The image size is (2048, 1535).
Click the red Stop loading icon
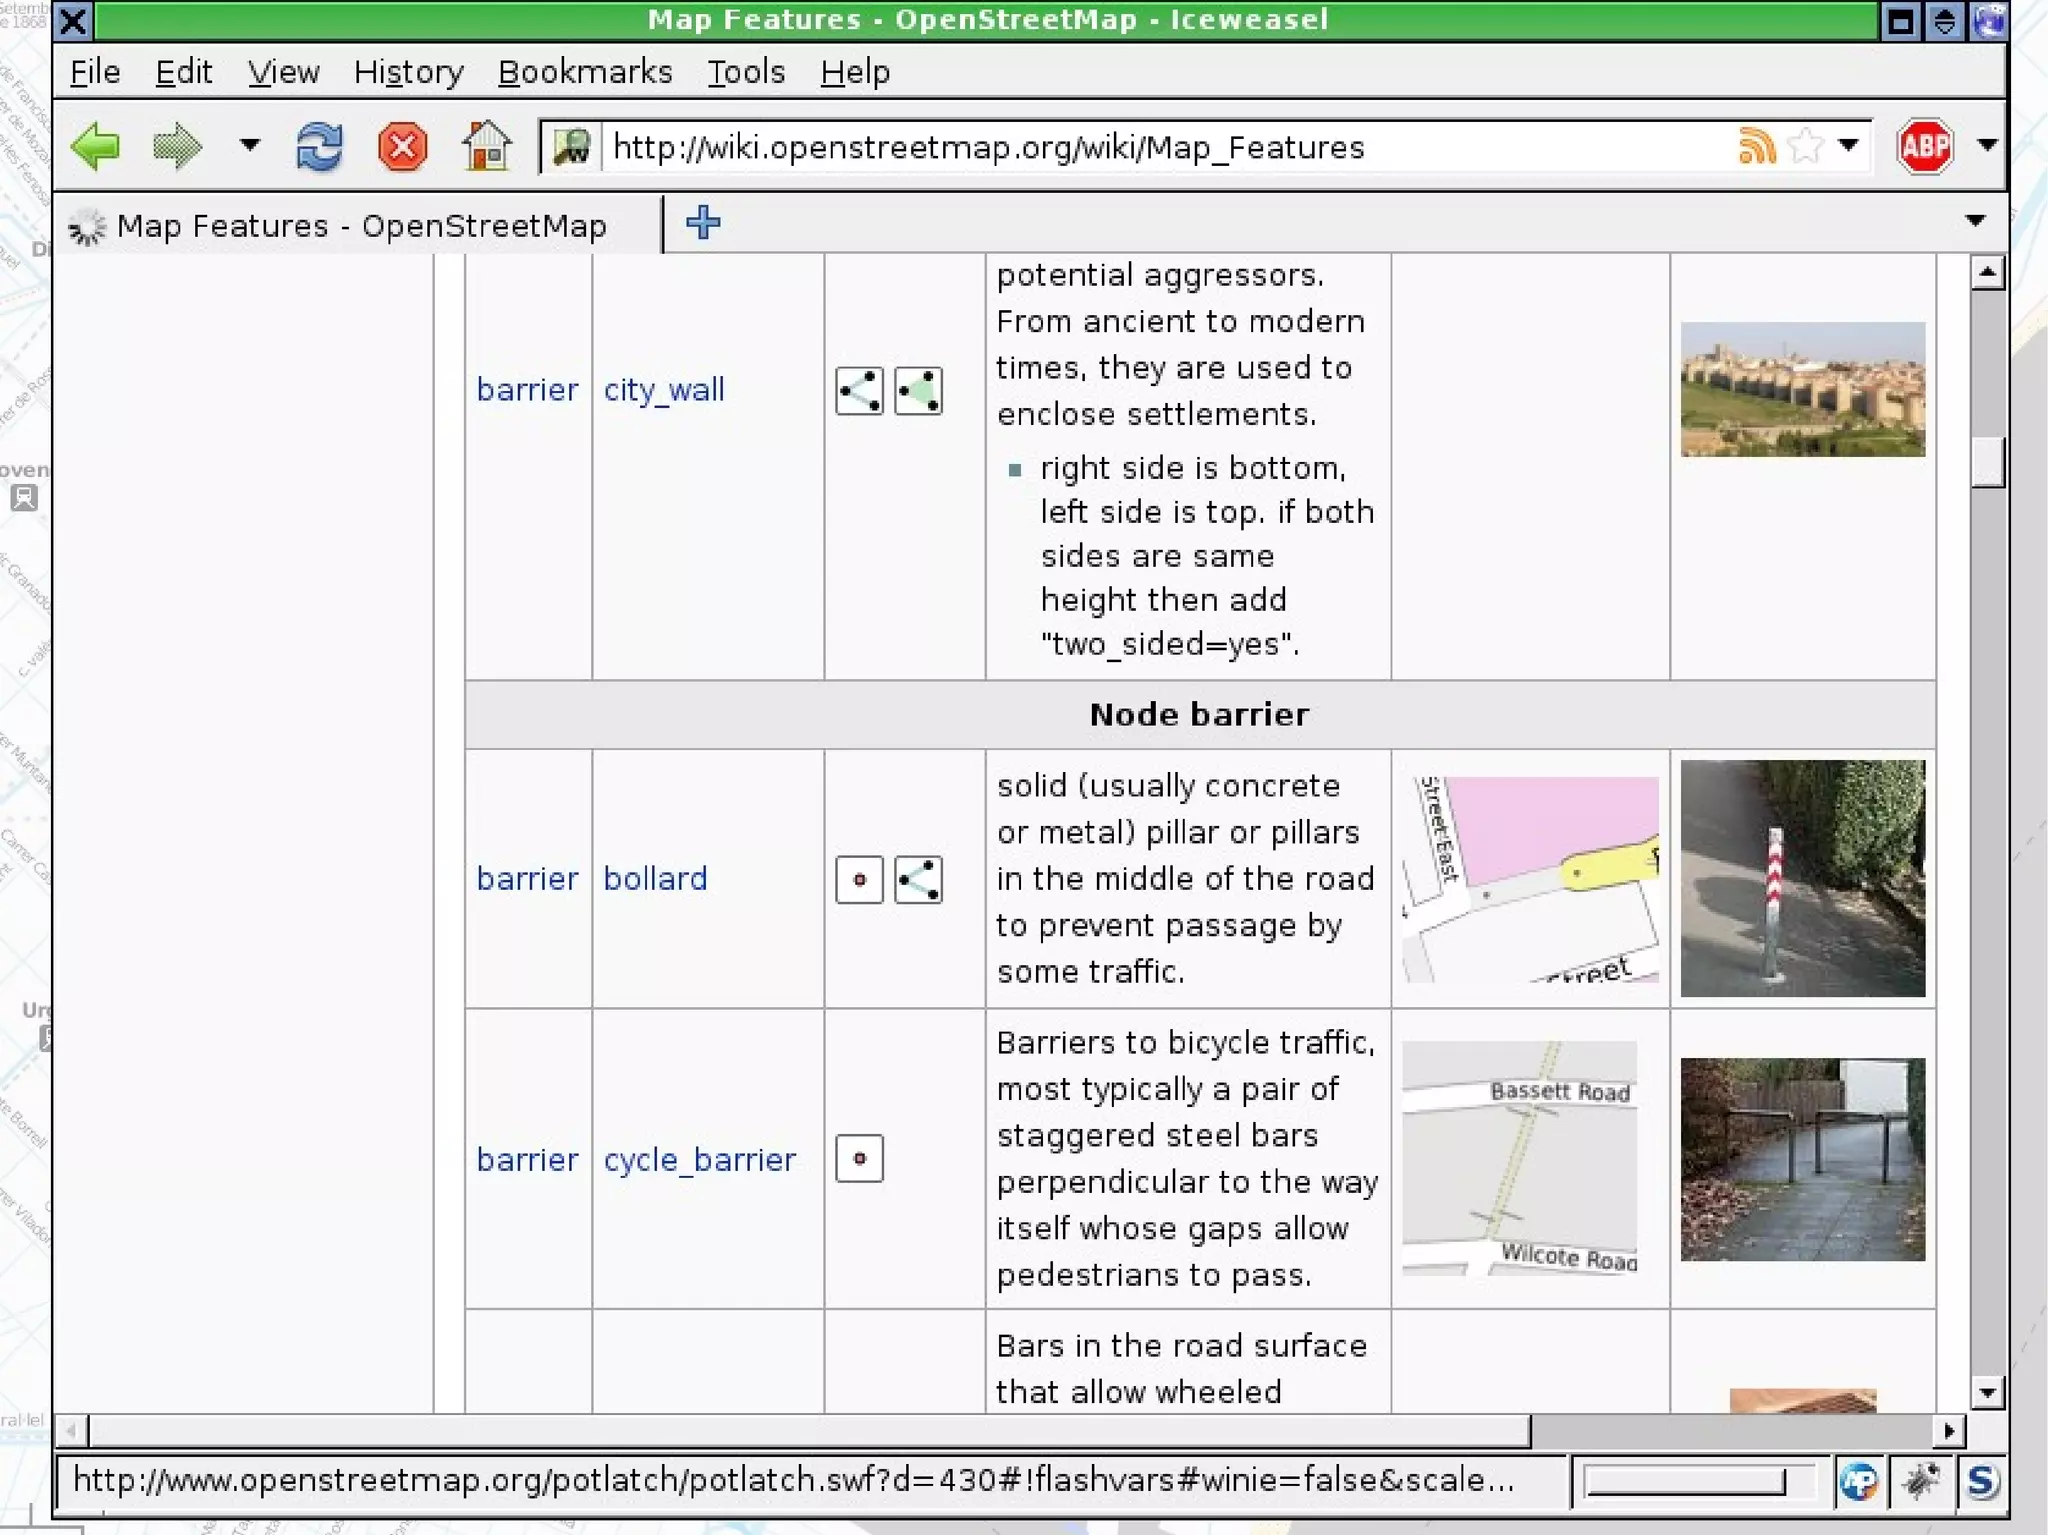402,147
